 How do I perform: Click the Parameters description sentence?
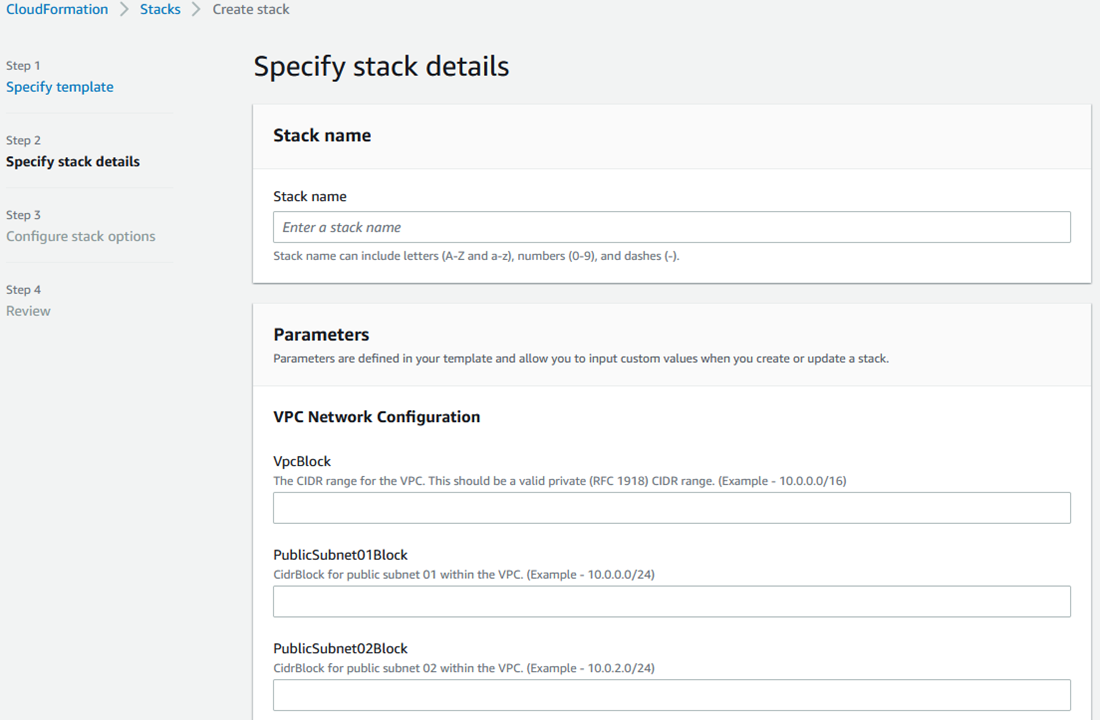click(x=581, y=359)
